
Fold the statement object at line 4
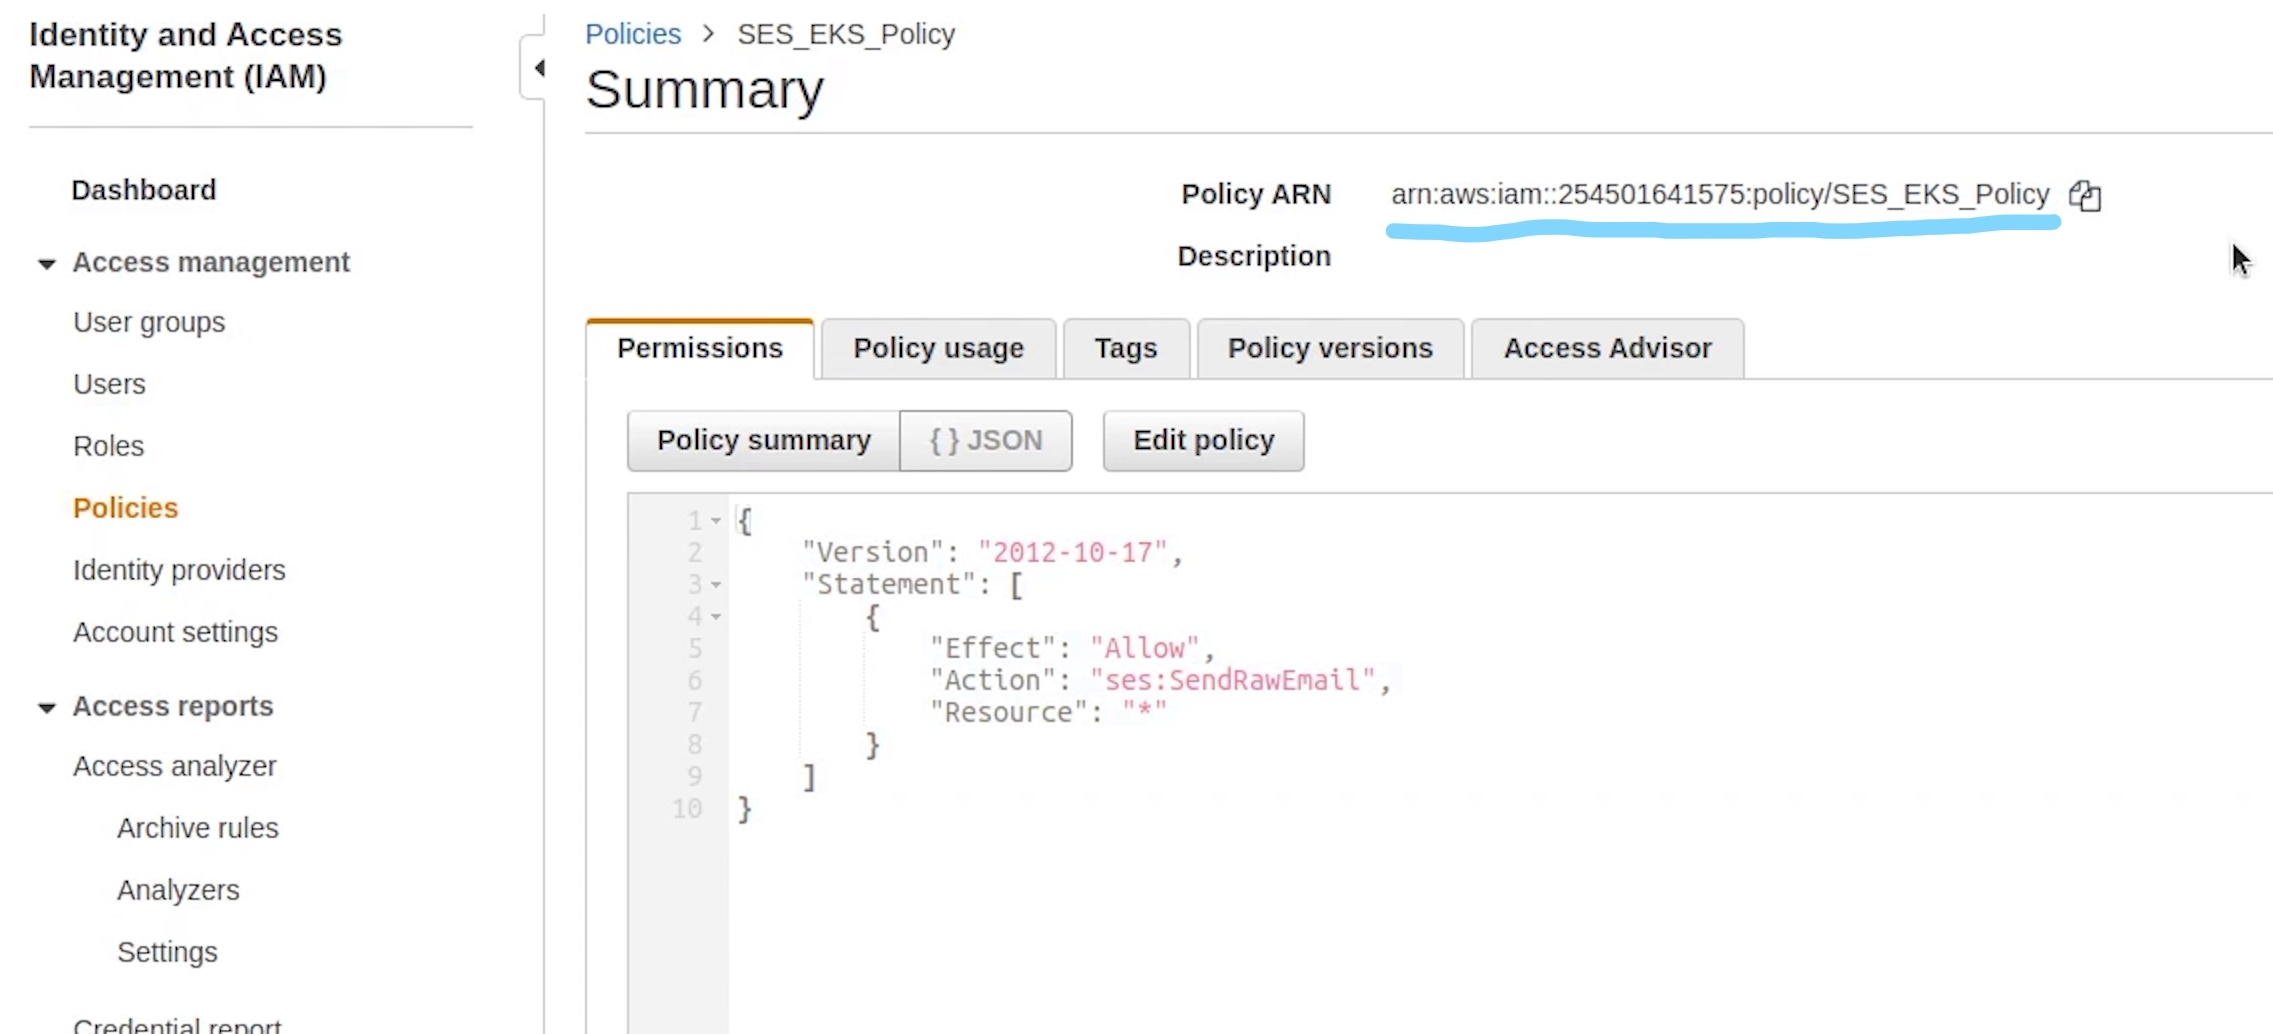point(716,617)
